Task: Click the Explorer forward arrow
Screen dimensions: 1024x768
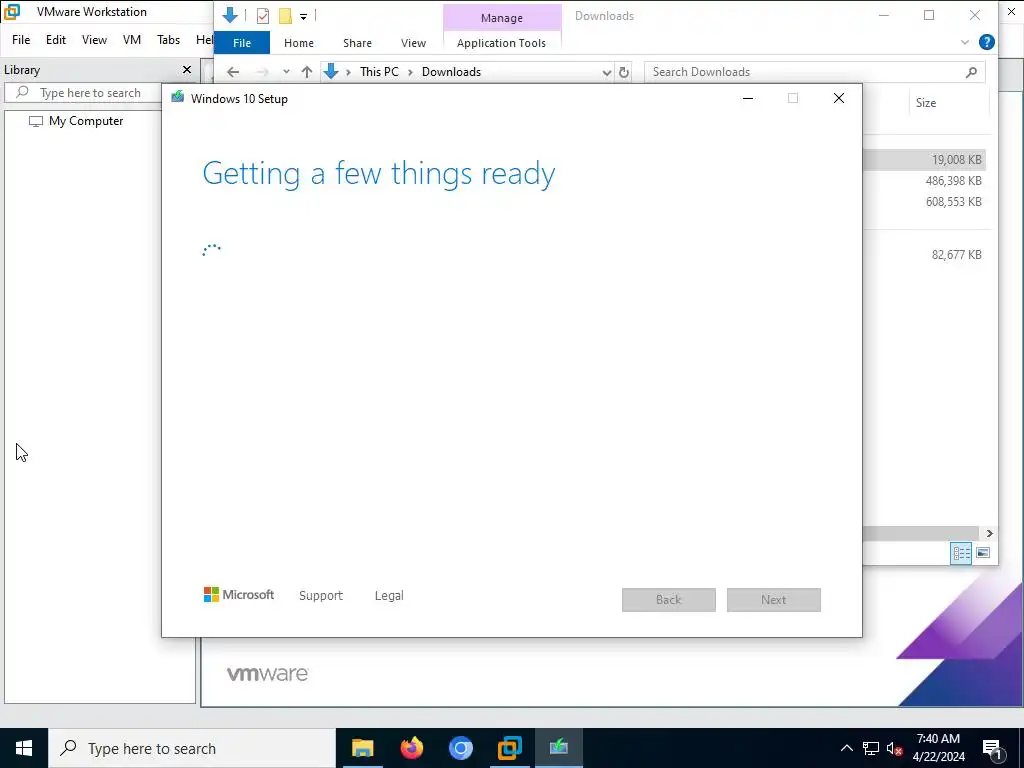Action: [262, 72]
